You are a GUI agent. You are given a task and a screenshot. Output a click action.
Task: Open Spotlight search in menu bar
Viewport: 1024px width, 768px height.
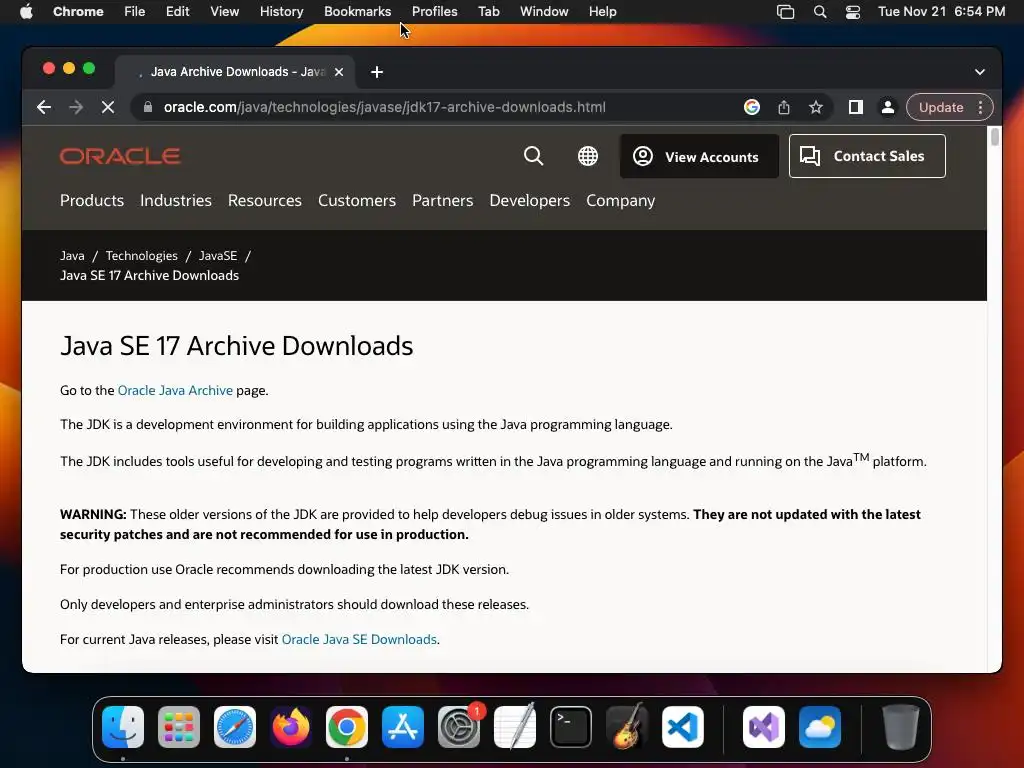click(820, 12)
